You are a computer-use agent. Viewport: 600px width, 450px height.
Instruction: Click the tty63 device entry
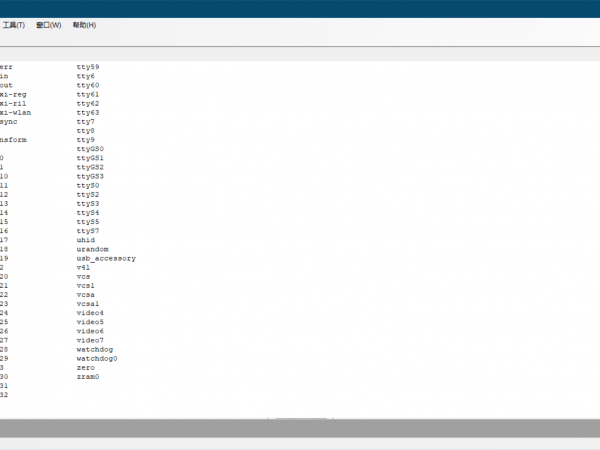pyautogui.click(x=88, y=112)
